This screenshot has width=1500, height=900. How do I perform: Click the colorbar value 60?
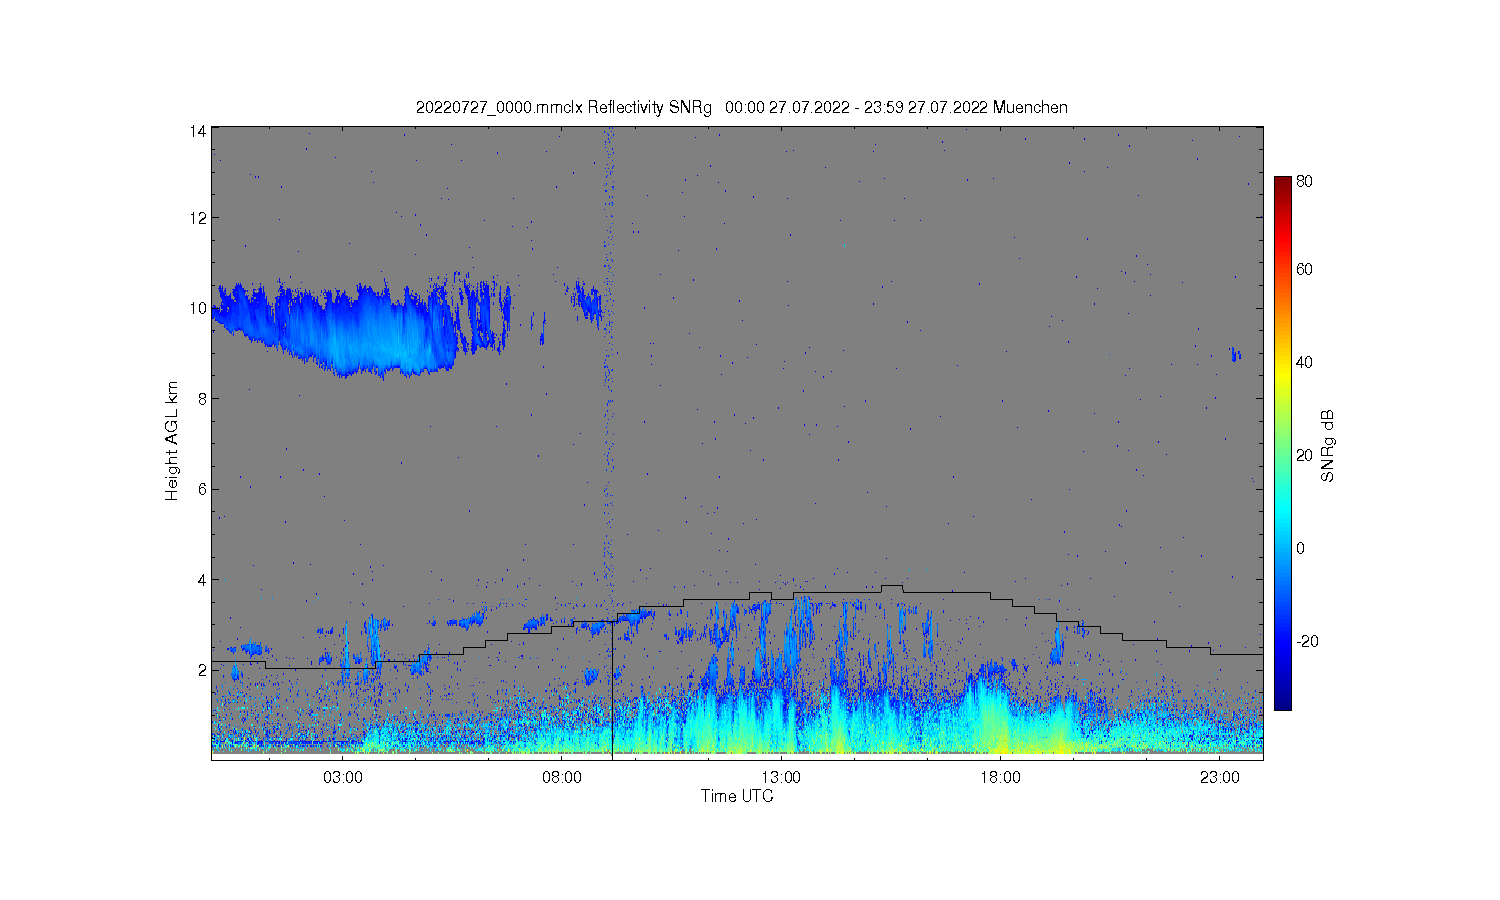click(x=1305, y=270)
